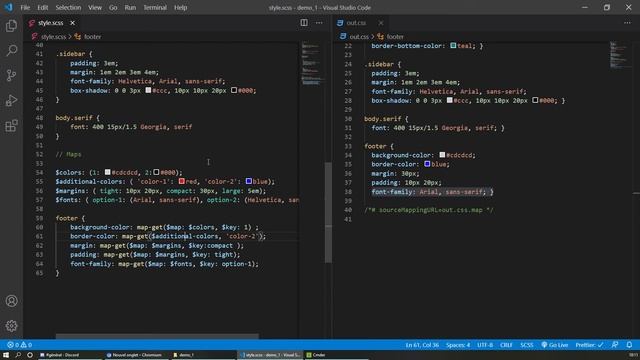Change CRLF end of line sequence
Screen dimensions: 640x360
[x=506, y=345]
